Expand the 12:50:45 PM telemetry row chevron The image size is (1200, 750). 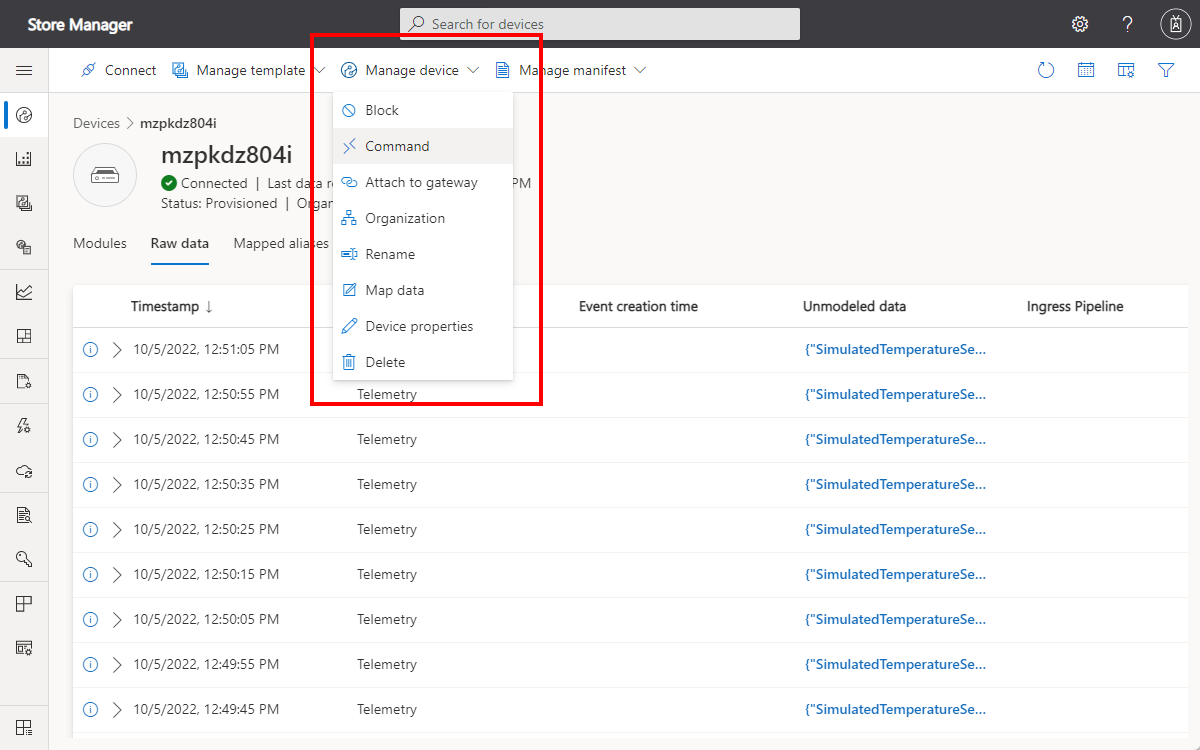(x=114, y=439)
